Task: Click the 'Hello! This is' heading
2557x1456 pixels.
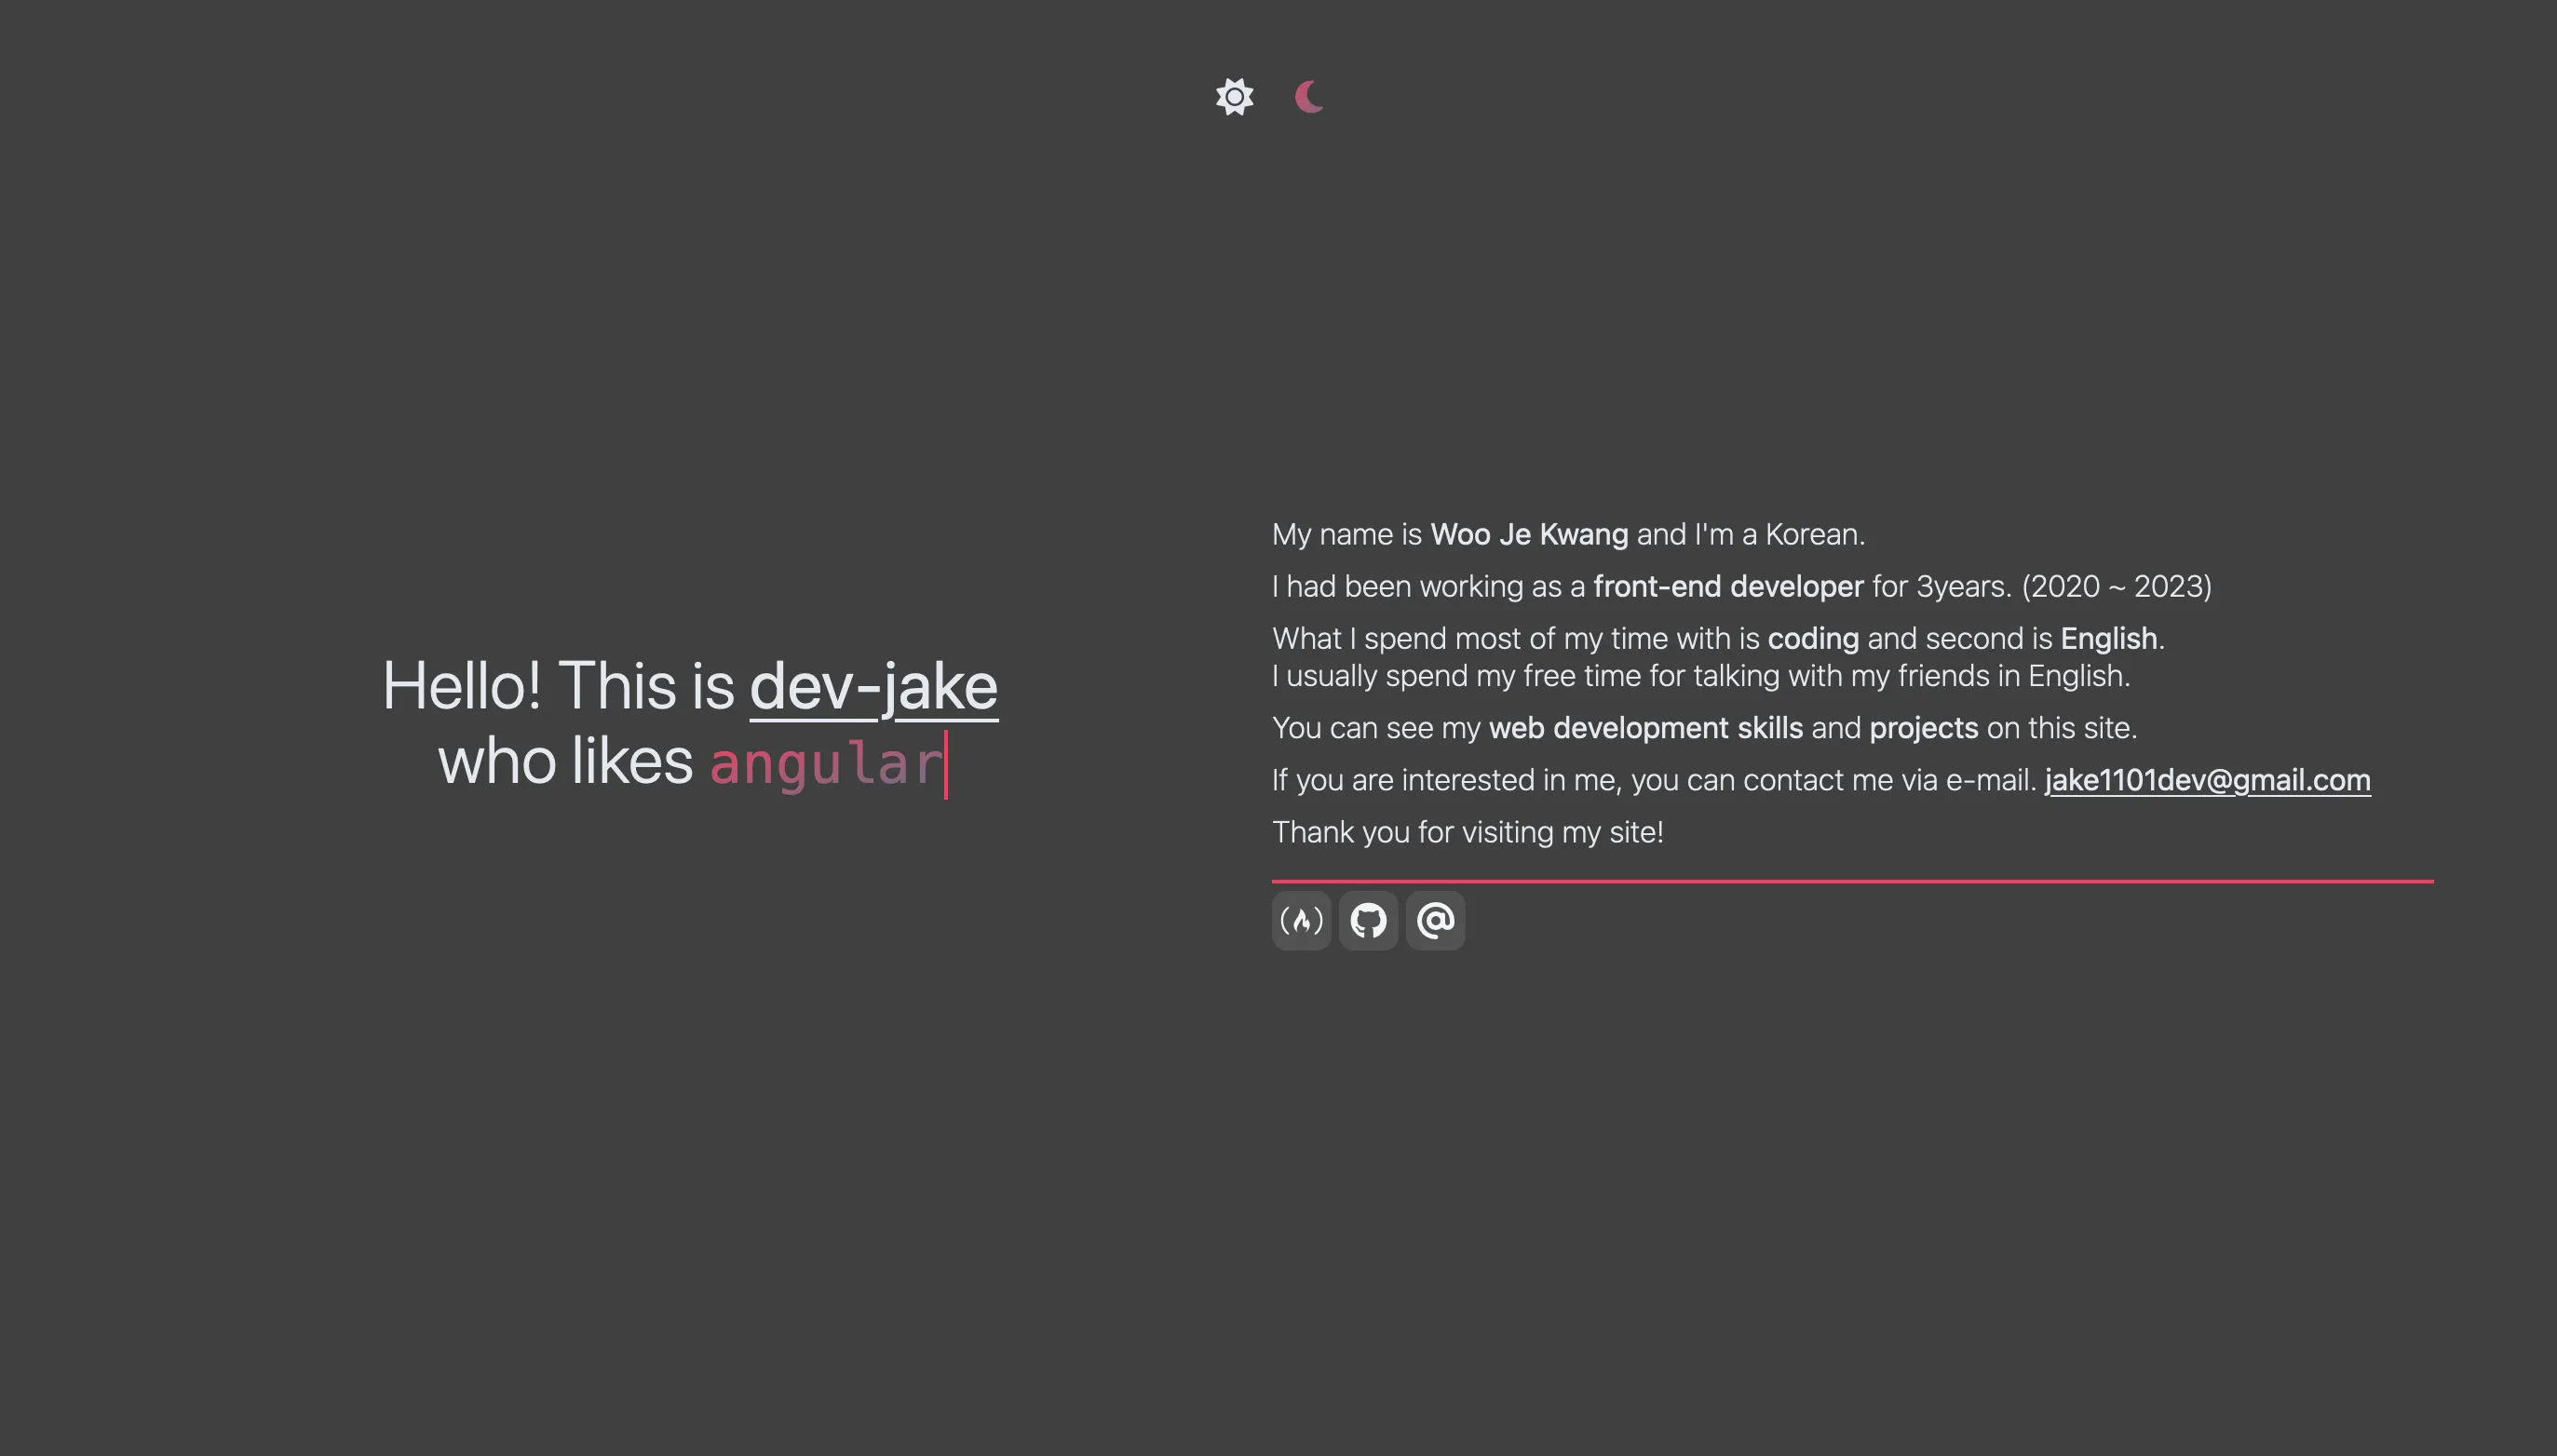Action: tap(558, 687)
